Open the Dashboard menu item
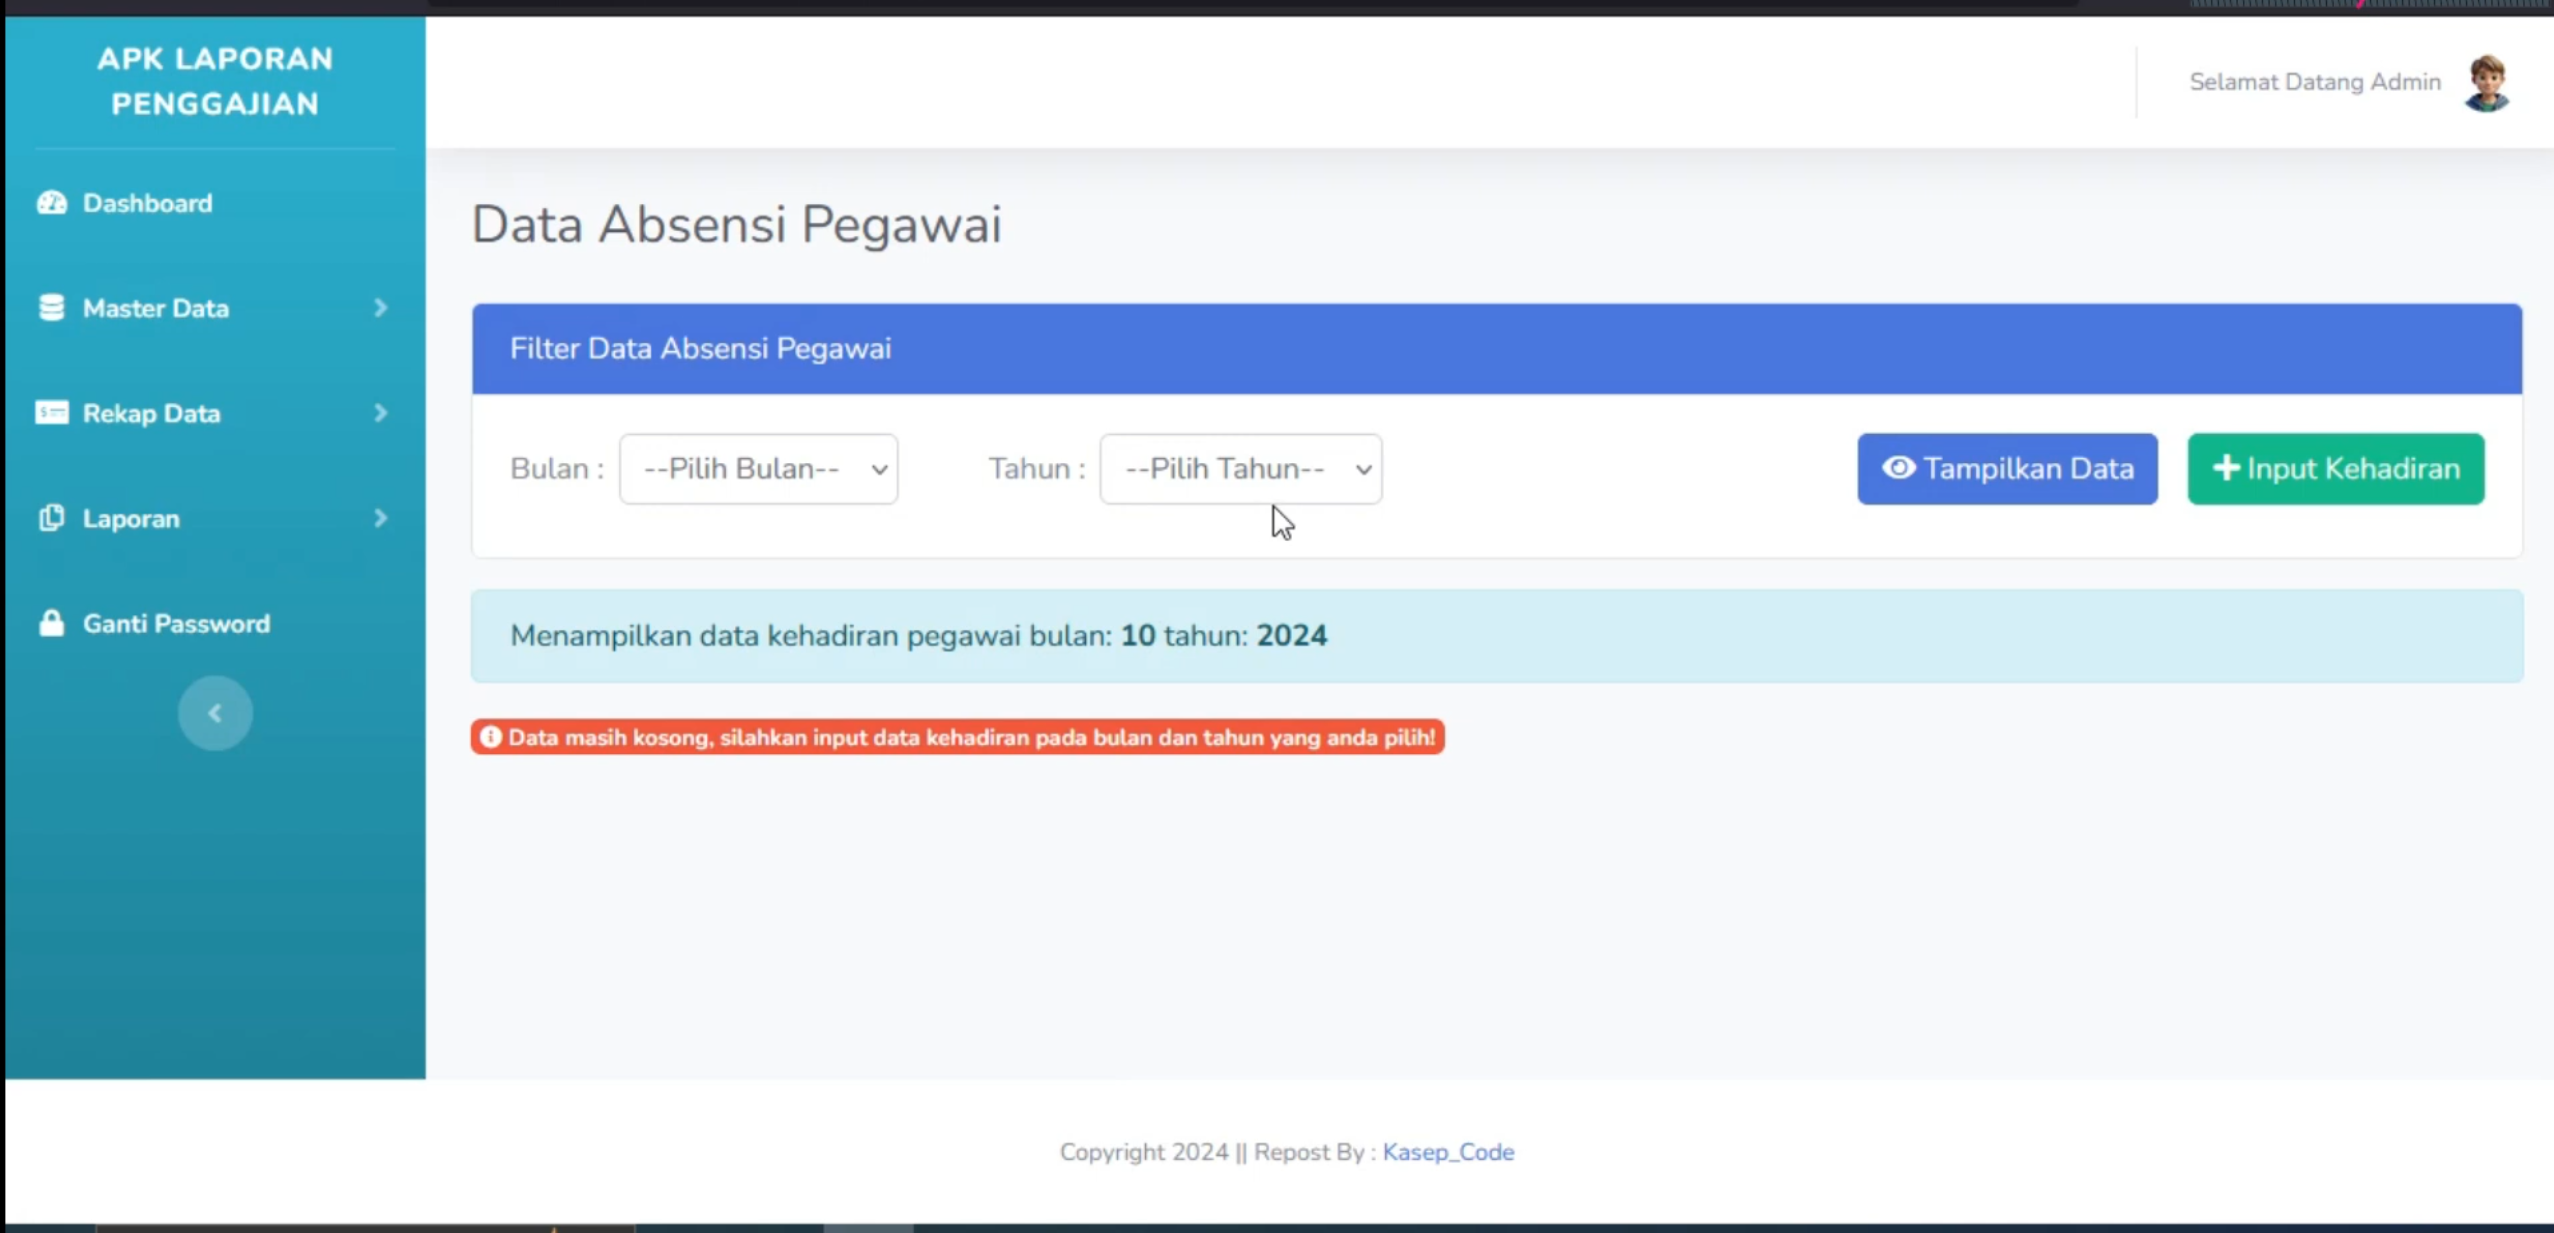 point(147,203)
